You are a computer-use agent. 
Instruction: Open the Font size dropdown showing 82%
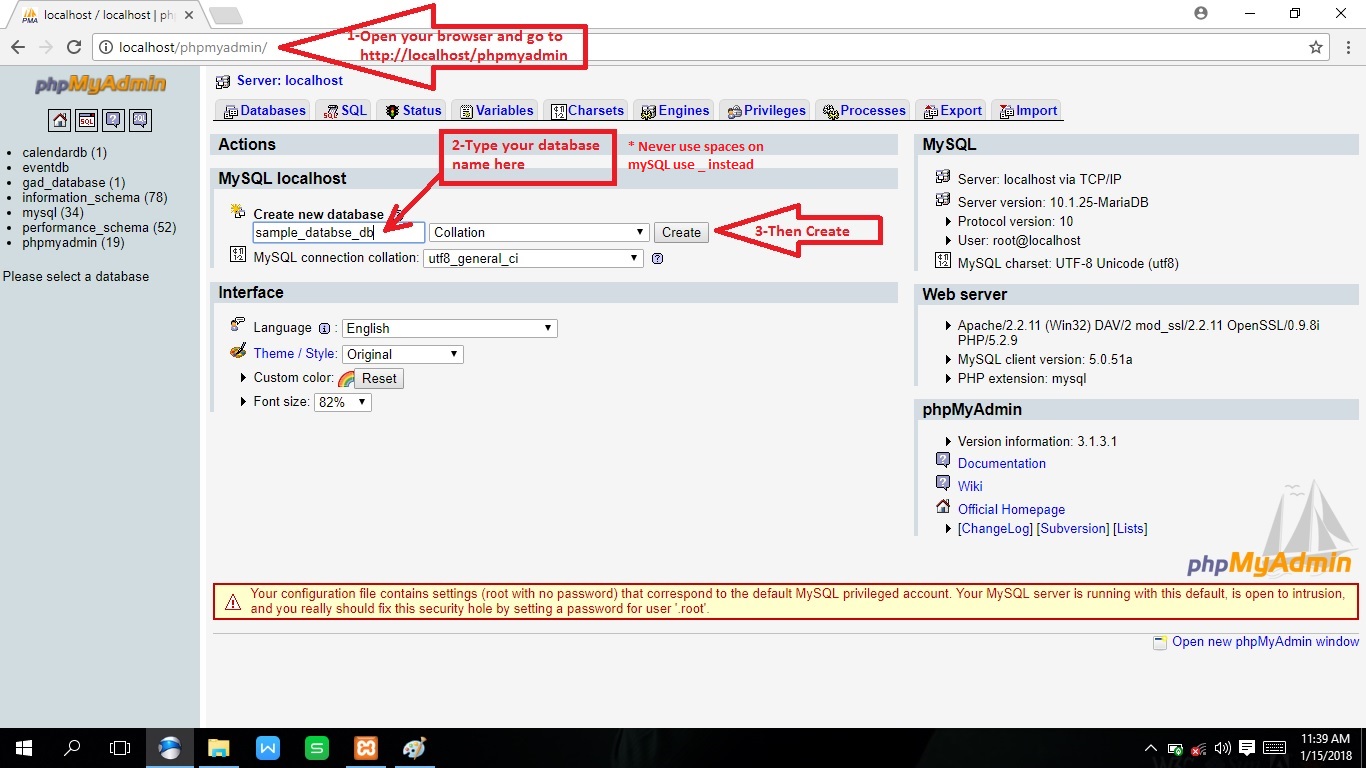[342, 402]
